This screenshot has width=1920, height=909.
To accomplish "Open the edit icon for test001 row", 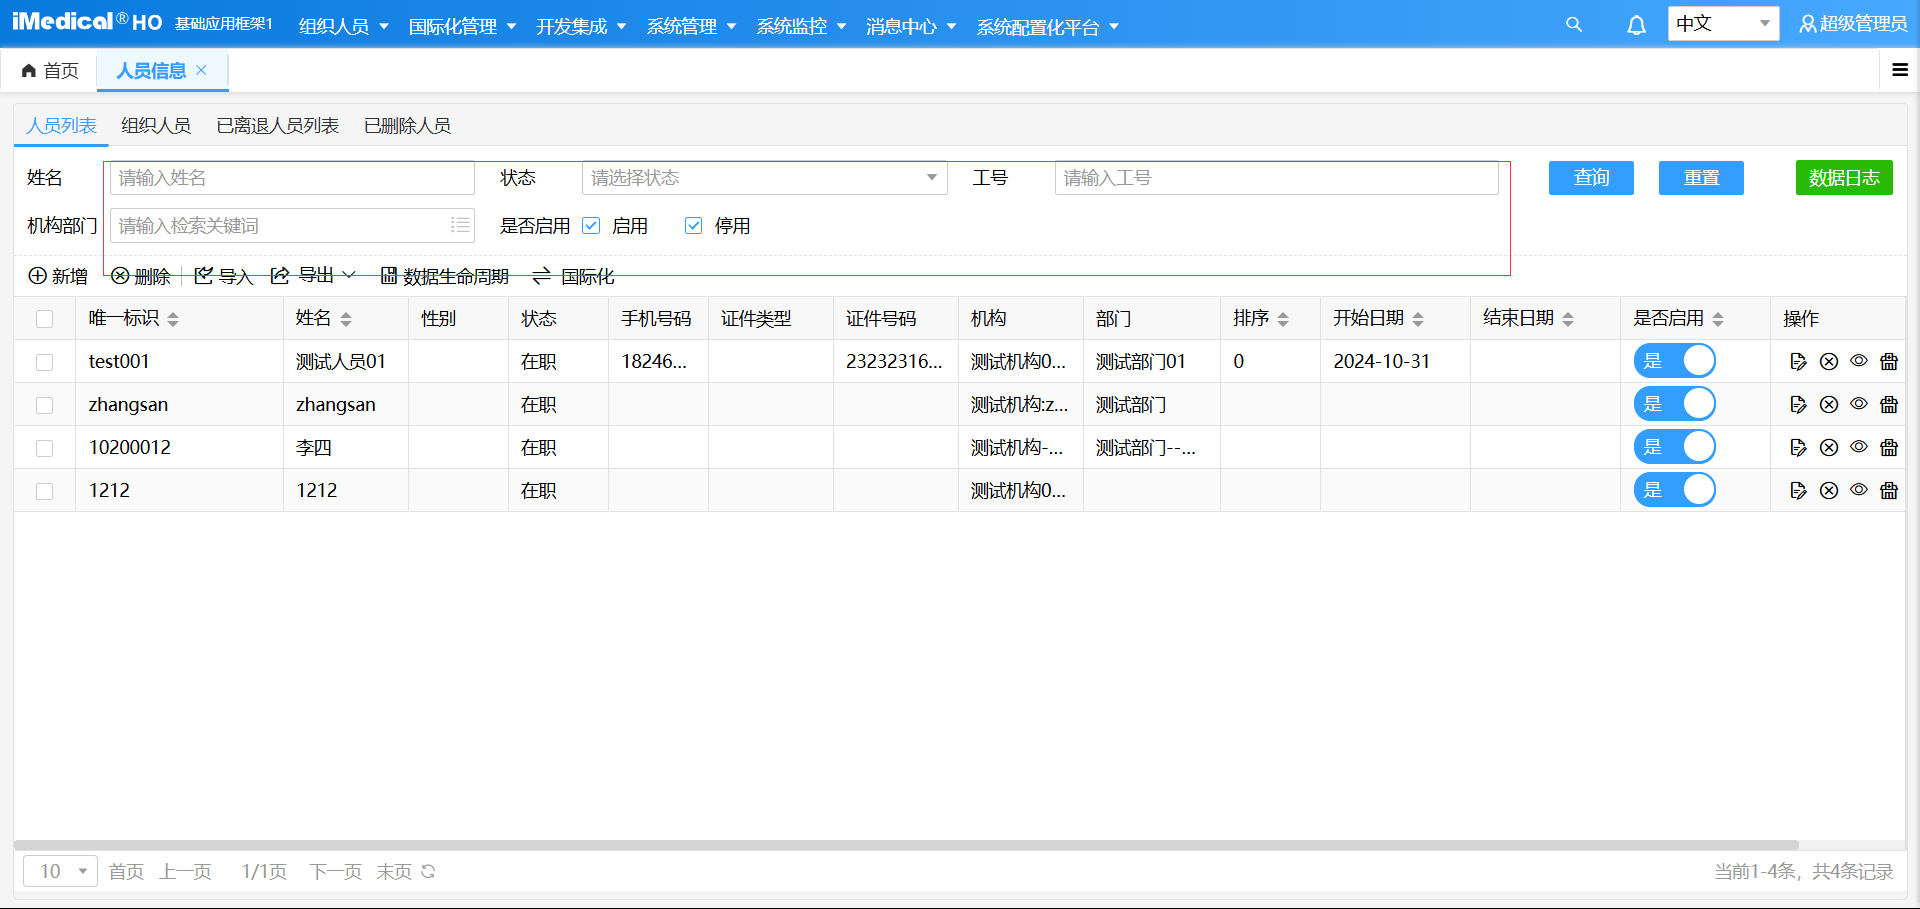I will (1798, 361).
